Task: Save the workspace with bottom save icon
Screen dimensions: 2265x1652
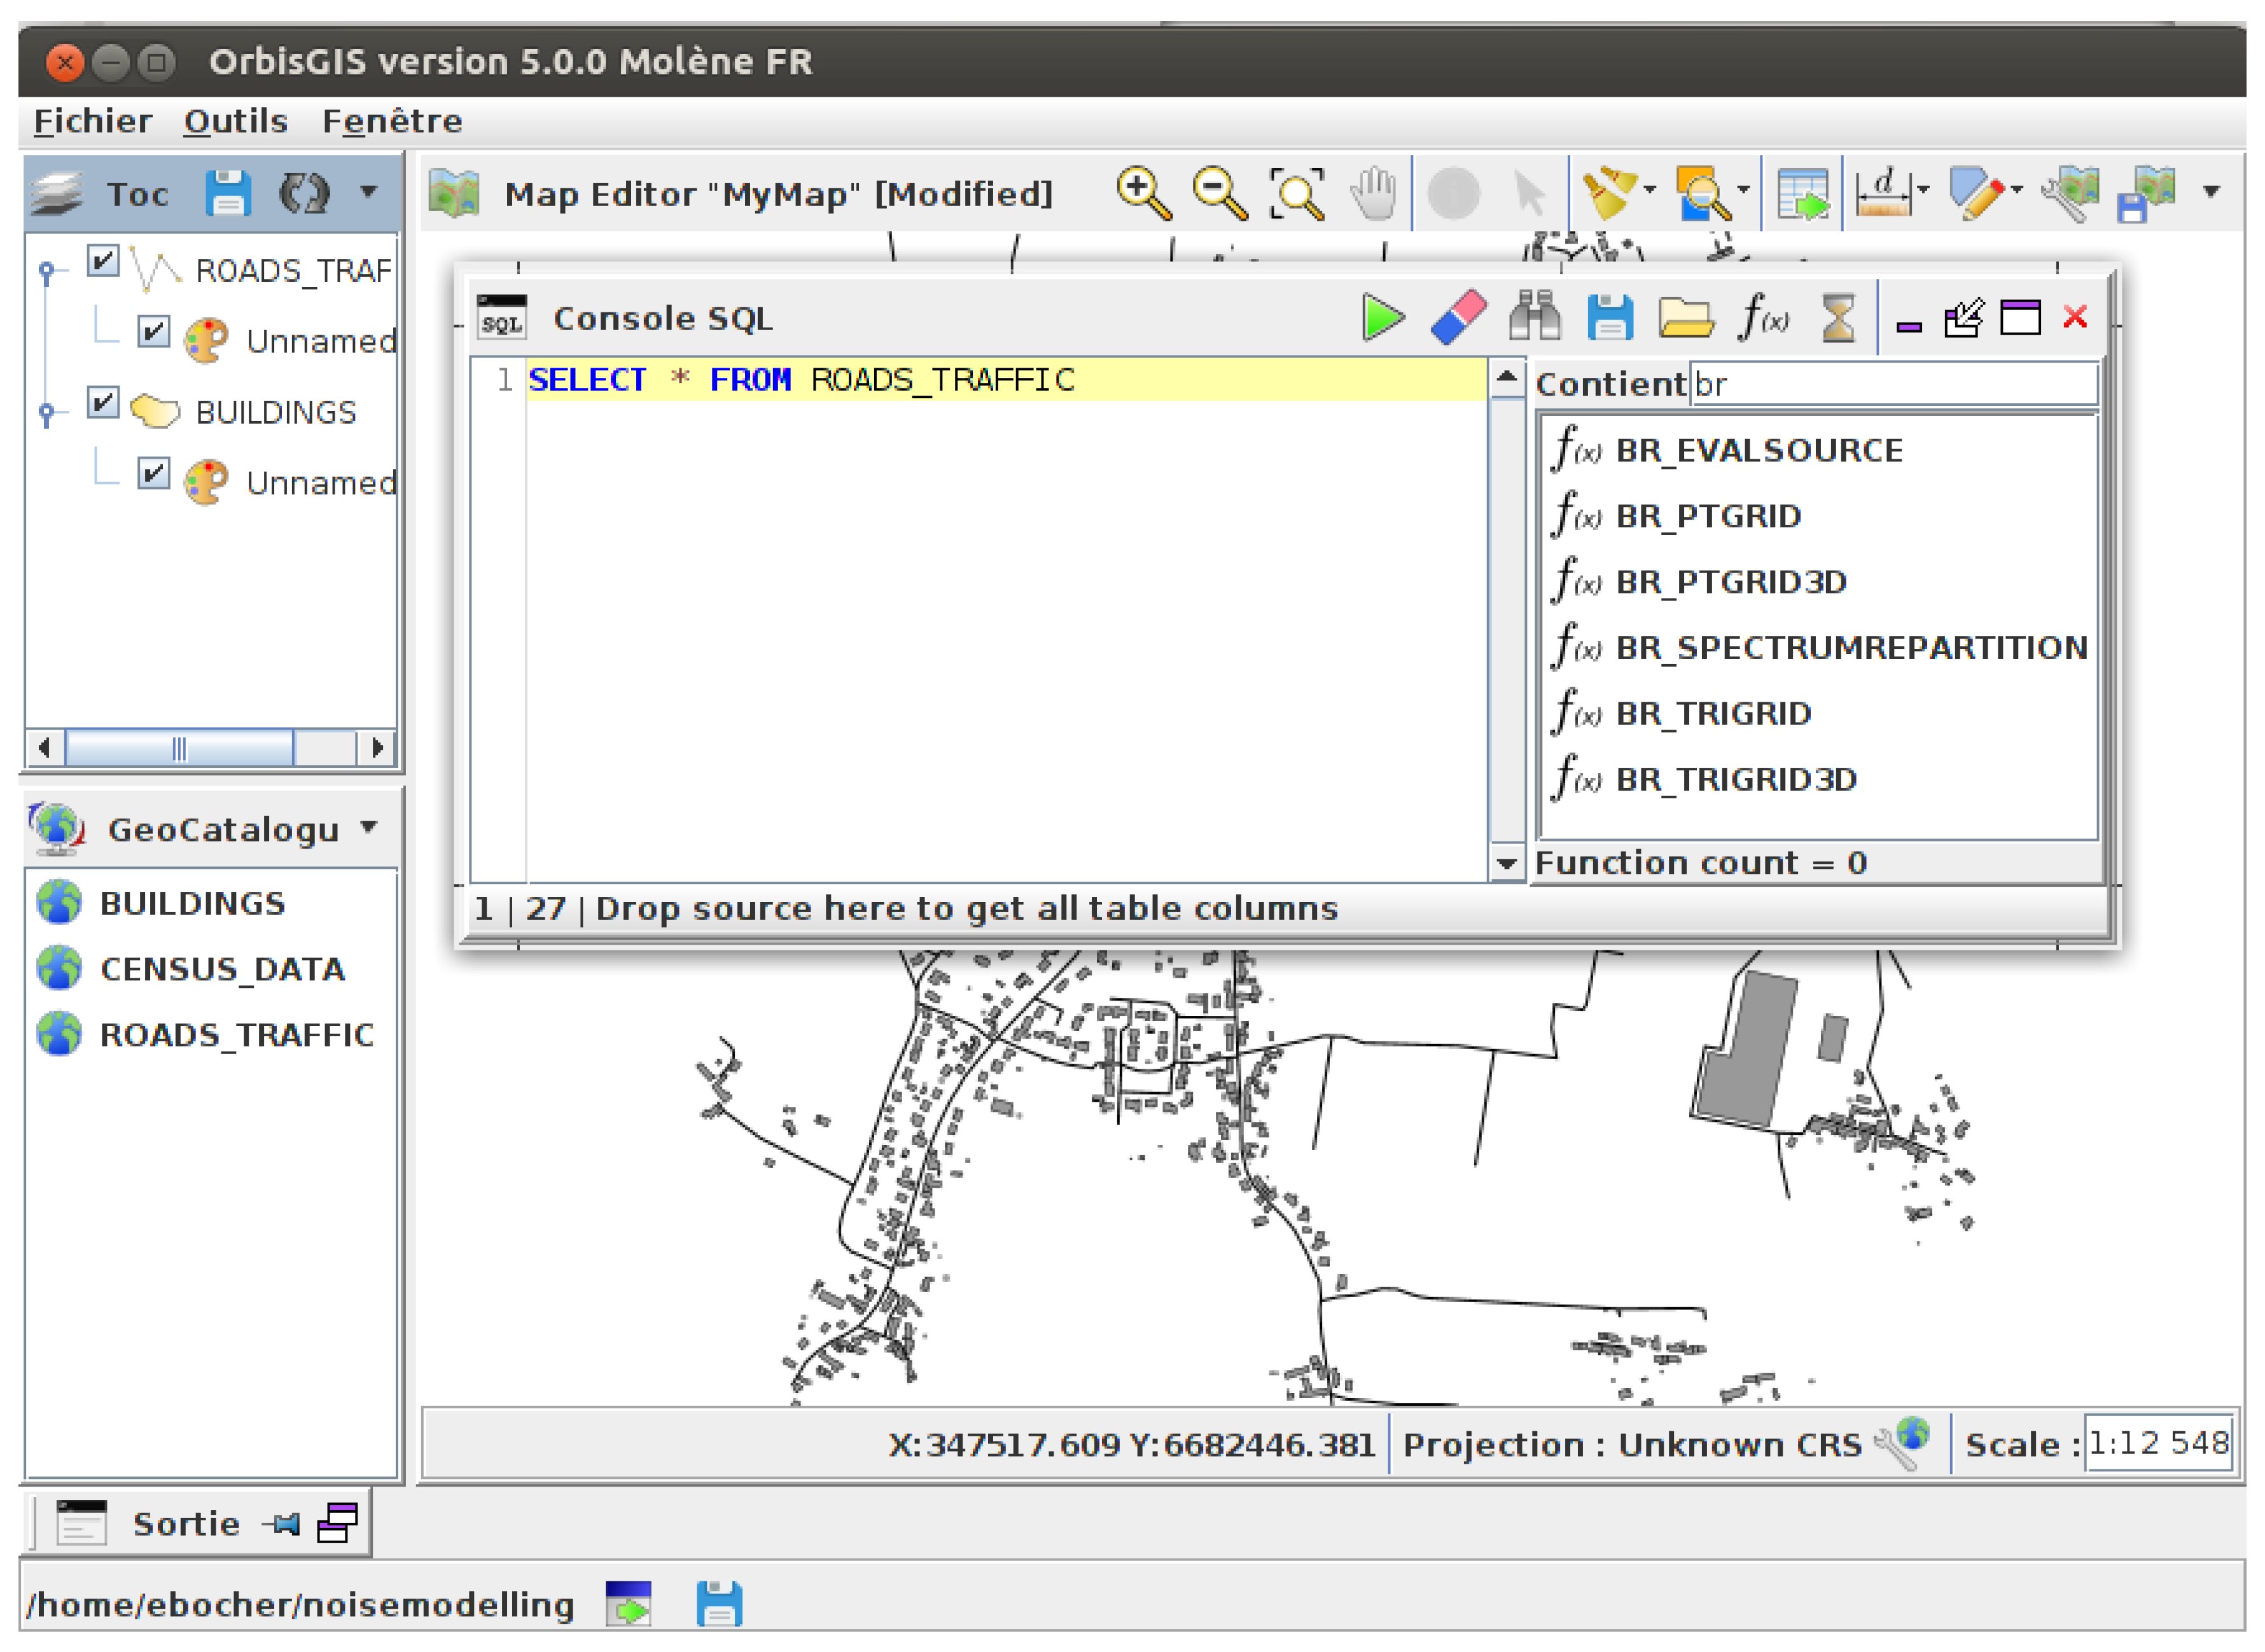Action: [719, 1604]
